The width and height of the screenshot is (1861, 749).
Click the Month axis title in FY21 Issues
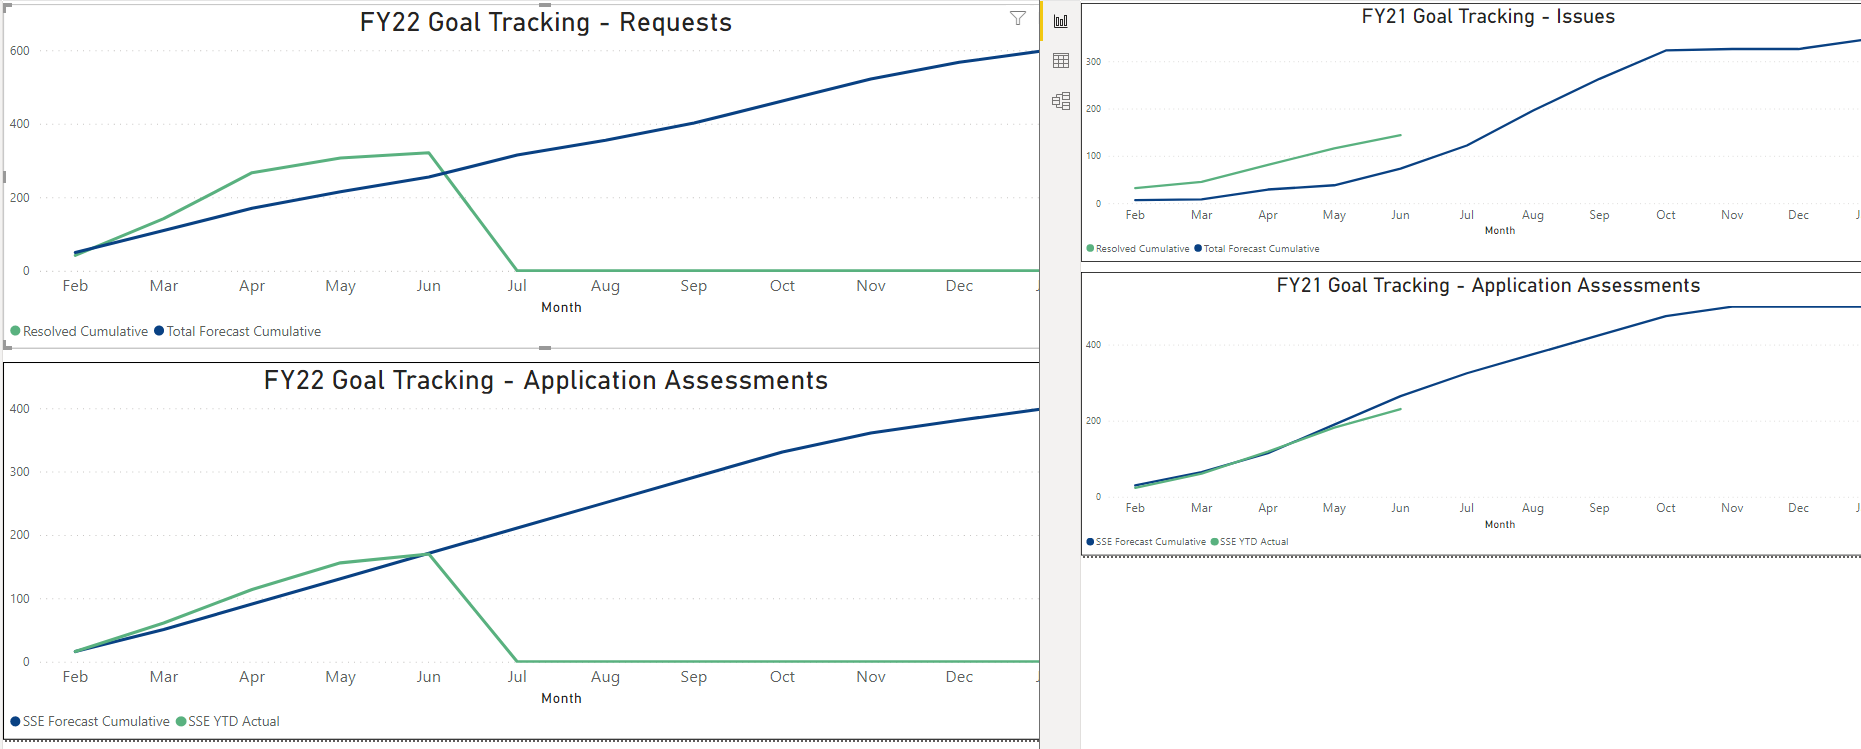tap(1500, 231)
